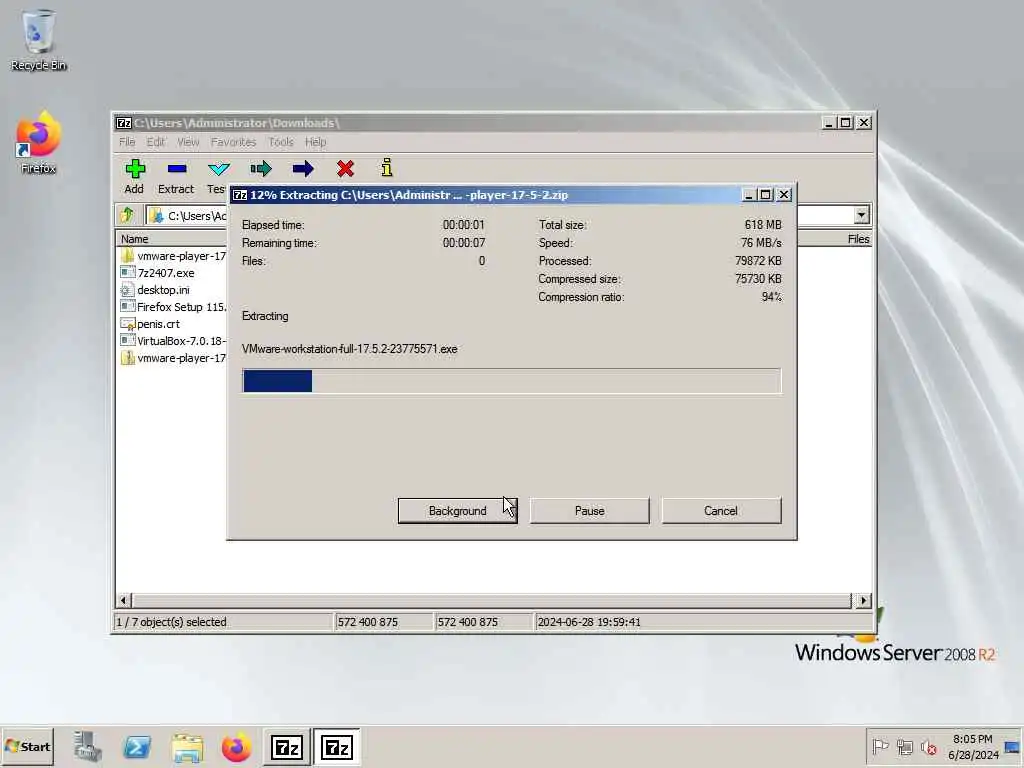This screenshot has height=768, width=1024.
Task: Click the Background button
Action: pyautogui.click(x=457, y=511)
